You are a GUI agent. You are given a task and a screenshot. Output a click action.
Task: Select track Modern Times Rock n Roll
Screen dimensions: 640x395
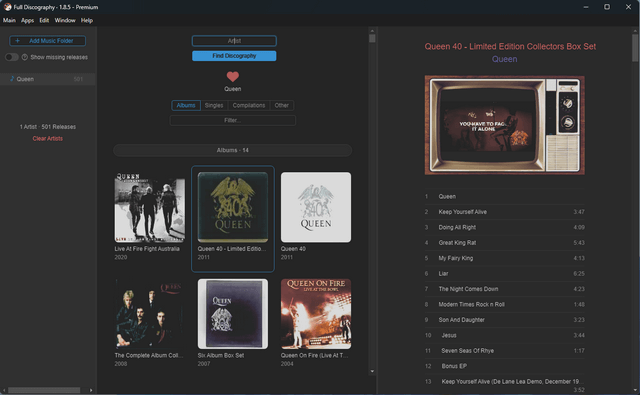504,304
